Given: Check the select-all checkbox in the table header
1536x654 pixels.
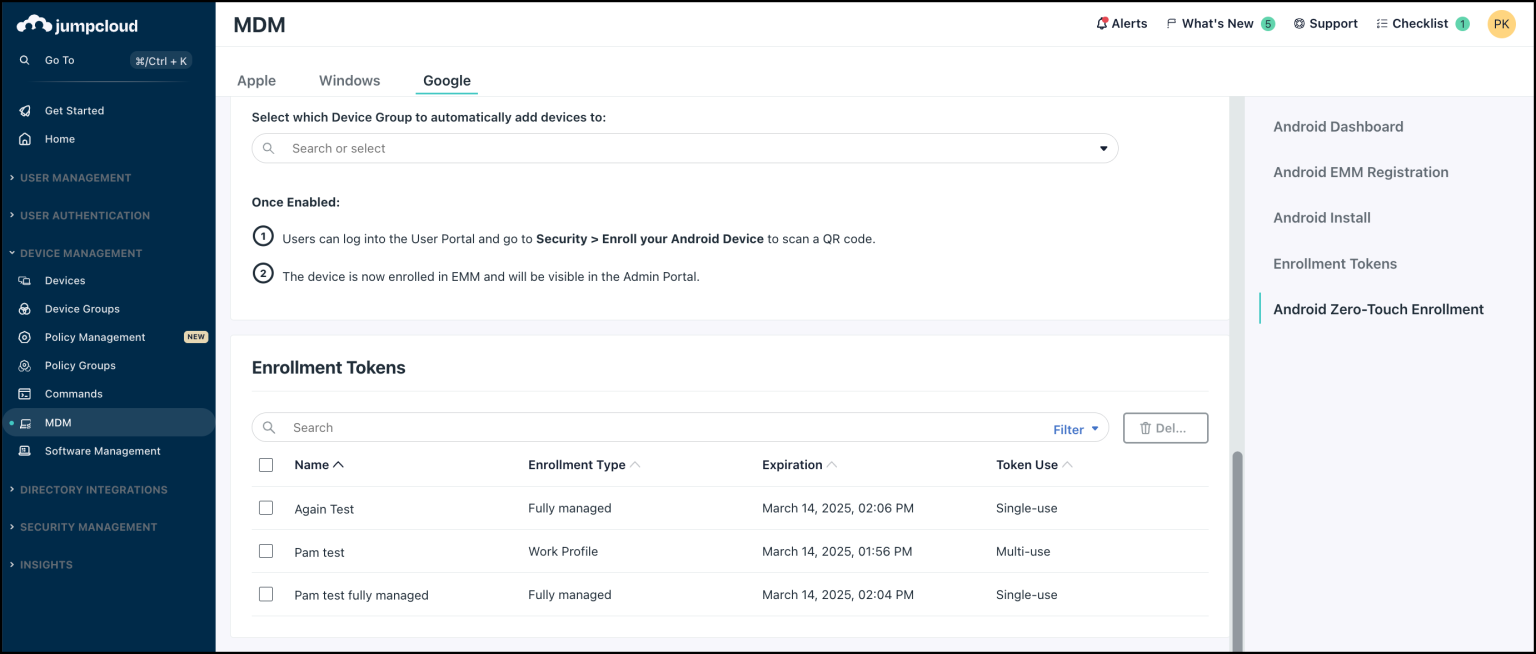Looking at the screenshot, I should [266, 464].
